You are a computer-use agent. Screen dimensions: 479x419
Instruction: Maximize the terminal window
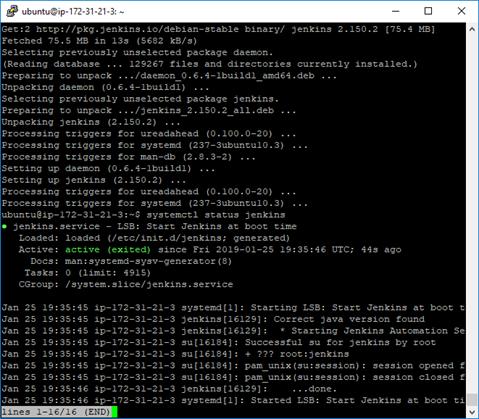point(428,11)
